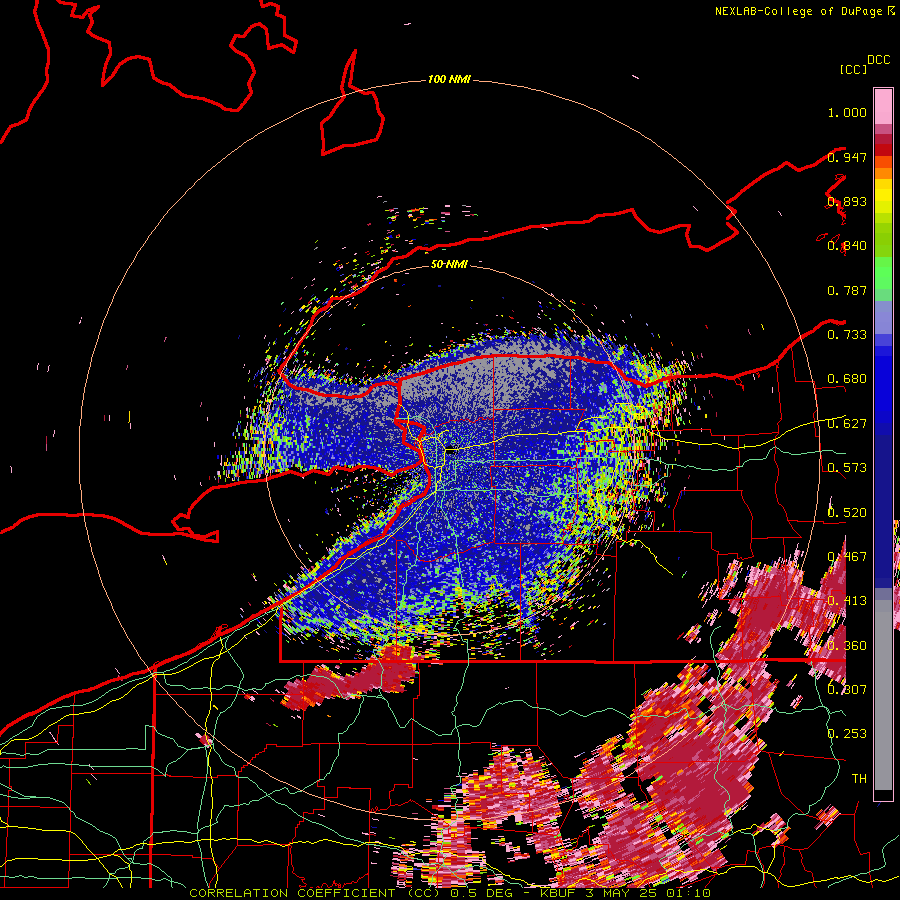Viewport: 900px width, 900px height.
Task: Click the 1.000 color scale value
Action: click(847, 112)
